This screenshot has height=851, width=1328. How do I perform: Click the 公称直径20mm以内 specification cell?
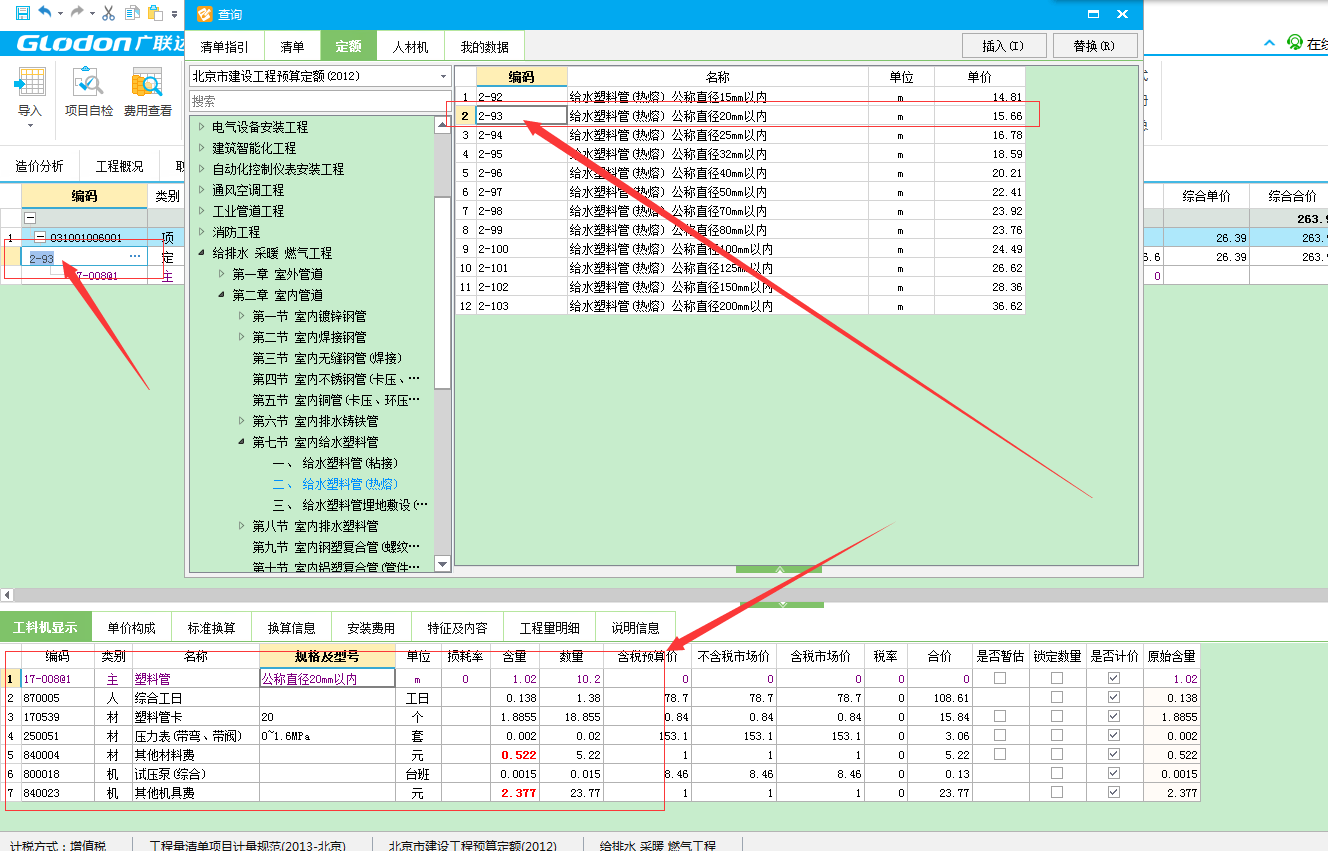[326, 679]
